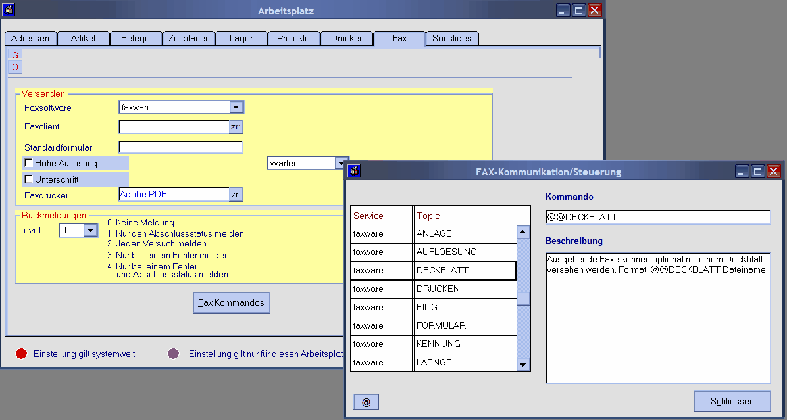Screen dimensions: 787x420
Task: Expand the Faxsoftware dropdown
Action: coord(236,107)
